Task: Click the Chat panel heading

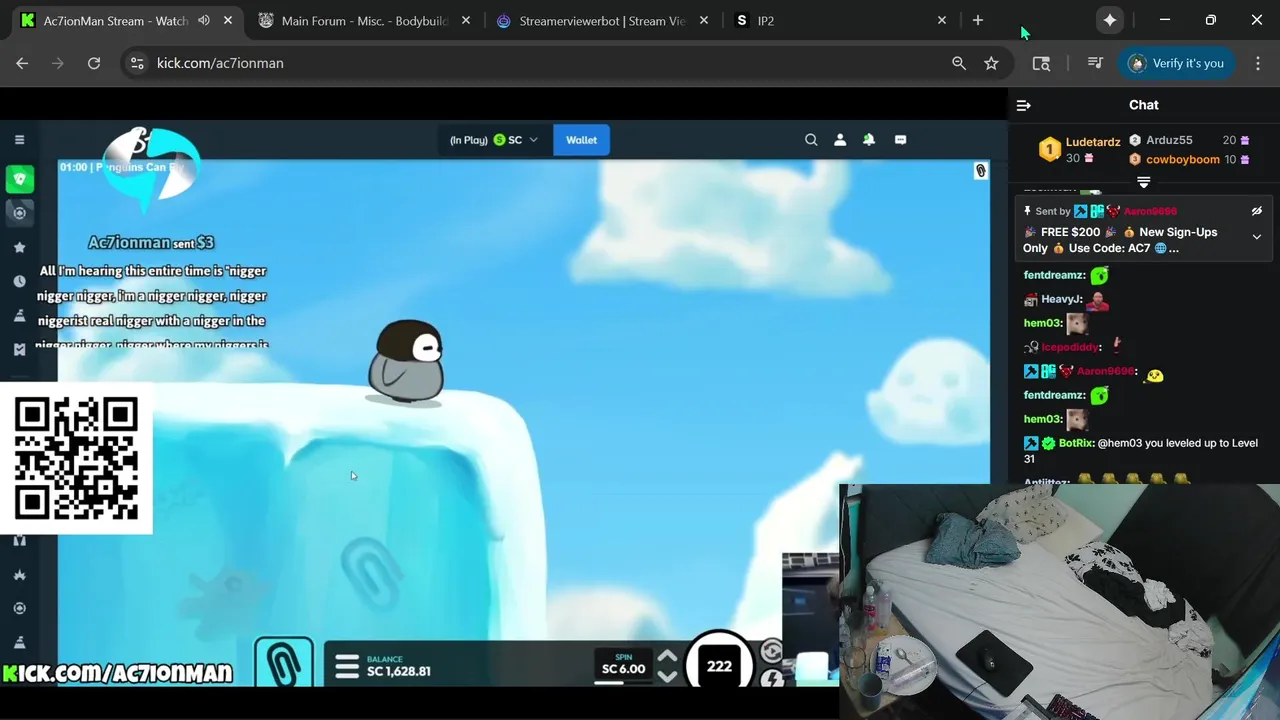Action: click(x=1144, y=105)
